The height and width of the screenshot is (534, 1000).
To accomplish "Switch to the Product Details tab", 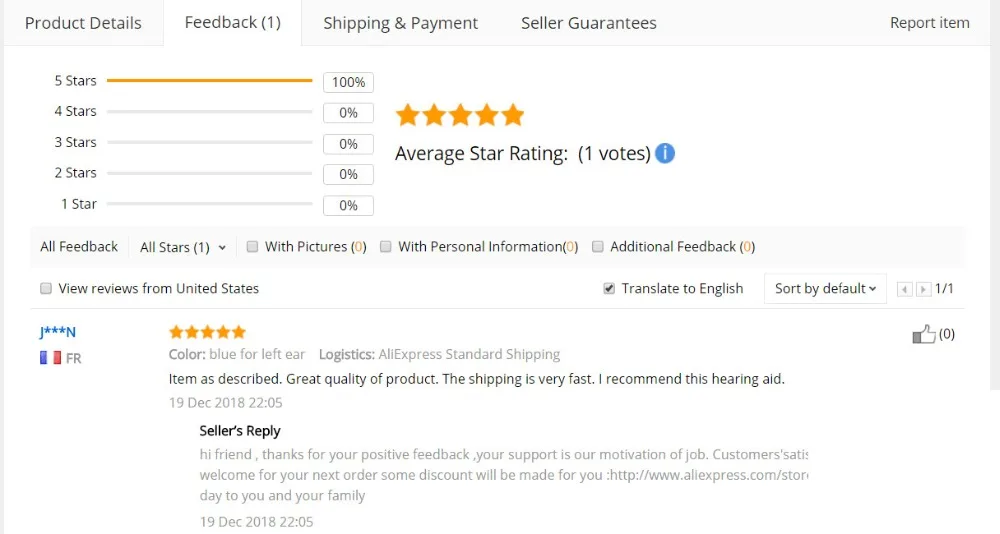I will pyautogui.click(x=83, y=23).
